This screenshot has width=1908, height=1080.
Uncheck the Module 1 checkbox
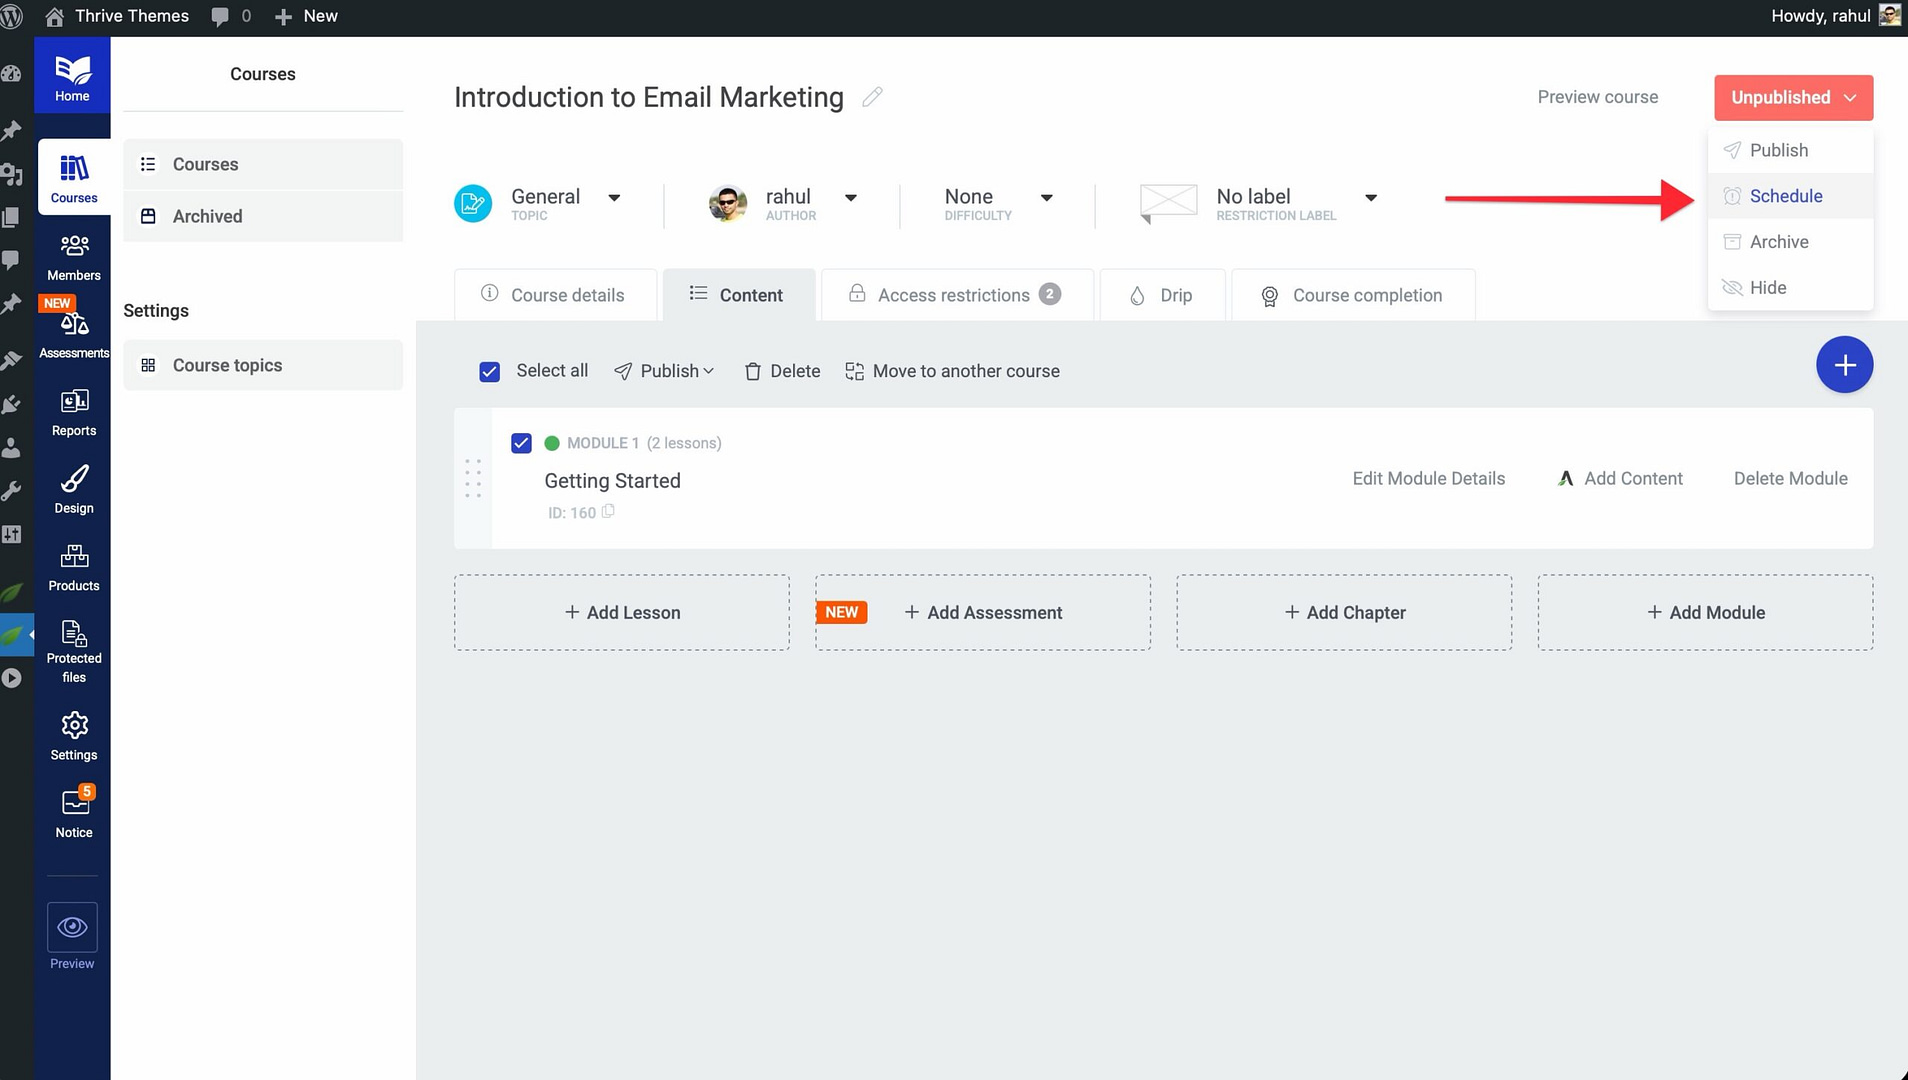(x=521, y=443)
